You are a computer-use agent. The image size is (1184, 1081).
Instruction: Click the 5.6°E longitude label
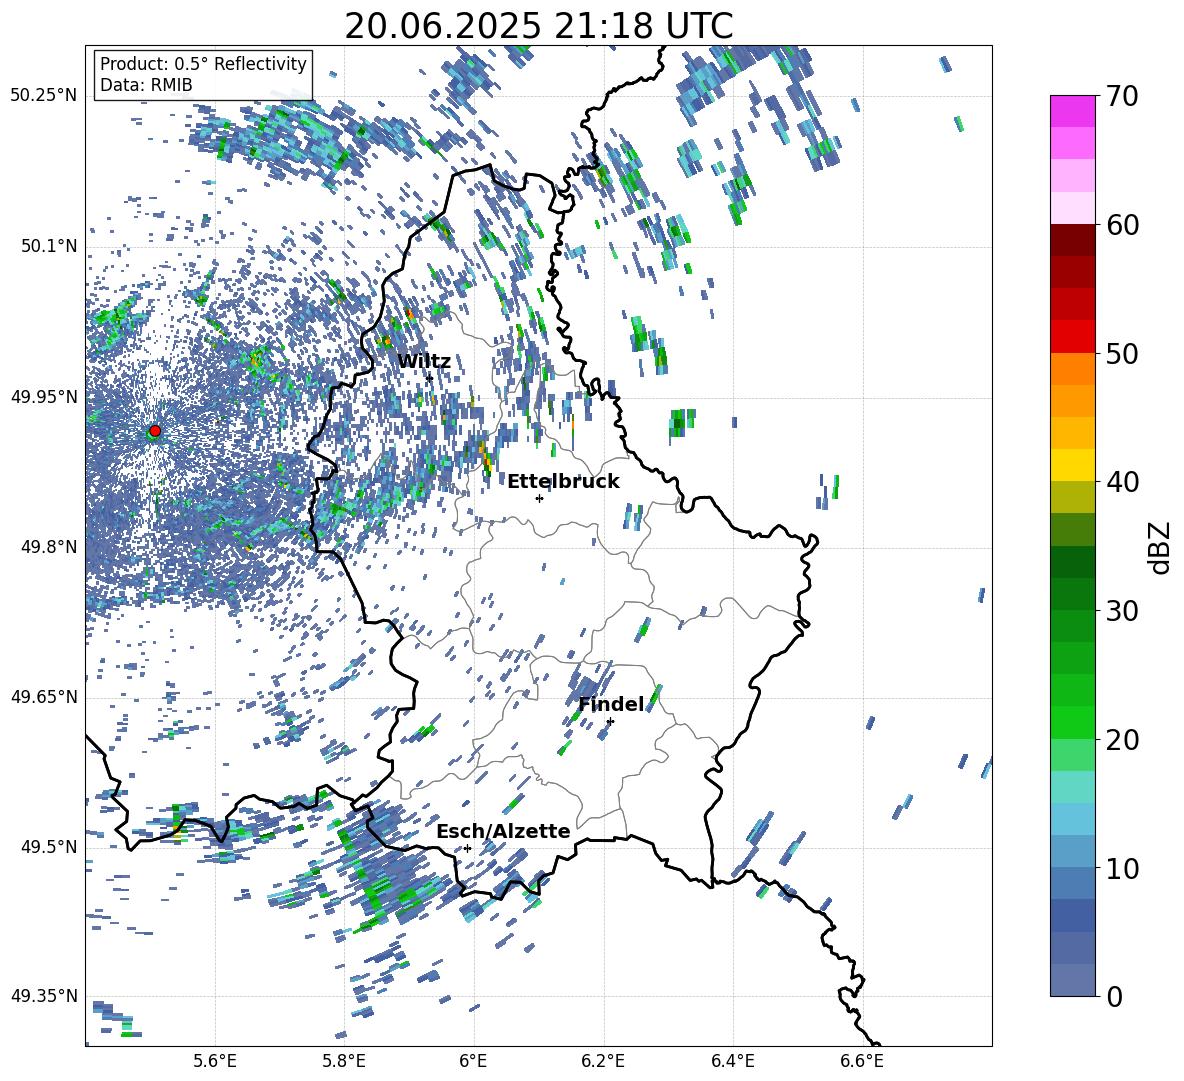215,1061
